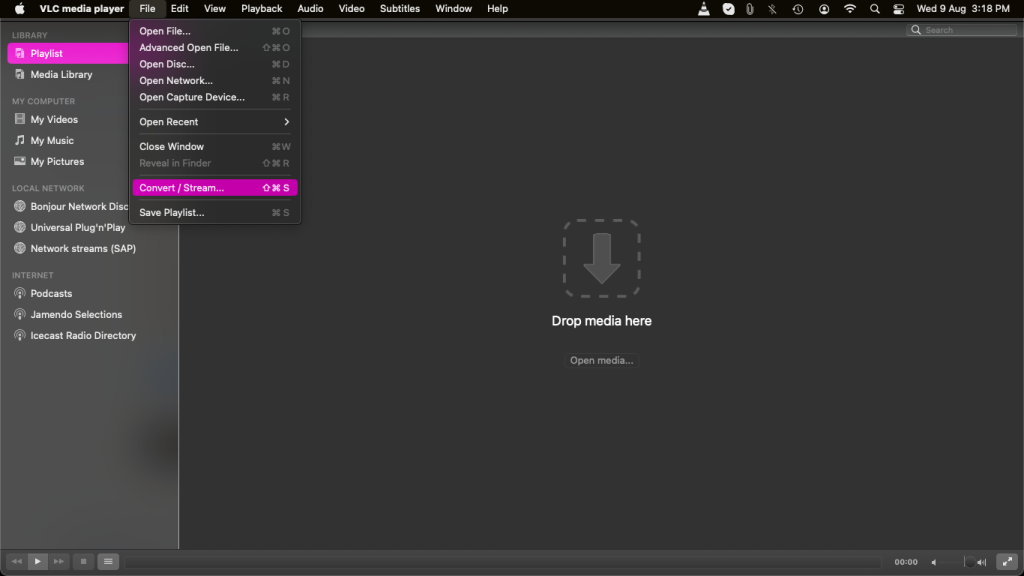Open Control Center in menu bar
The image size is (1024, 576).
click(x=899, y=8)
